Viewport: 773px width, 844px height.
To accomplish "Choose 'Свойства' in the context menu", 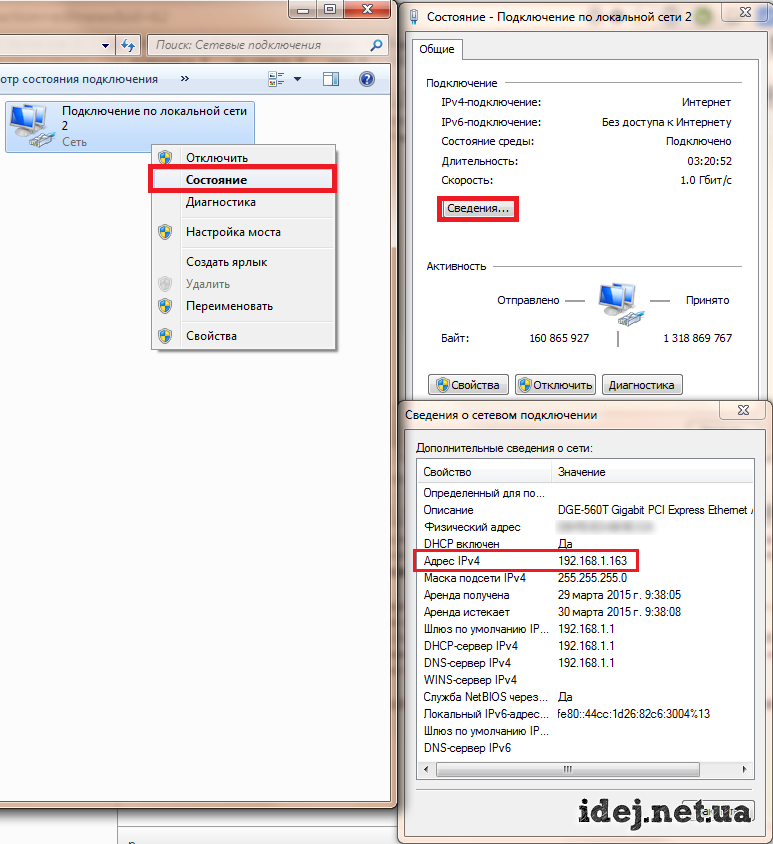I will pos(244,336).
